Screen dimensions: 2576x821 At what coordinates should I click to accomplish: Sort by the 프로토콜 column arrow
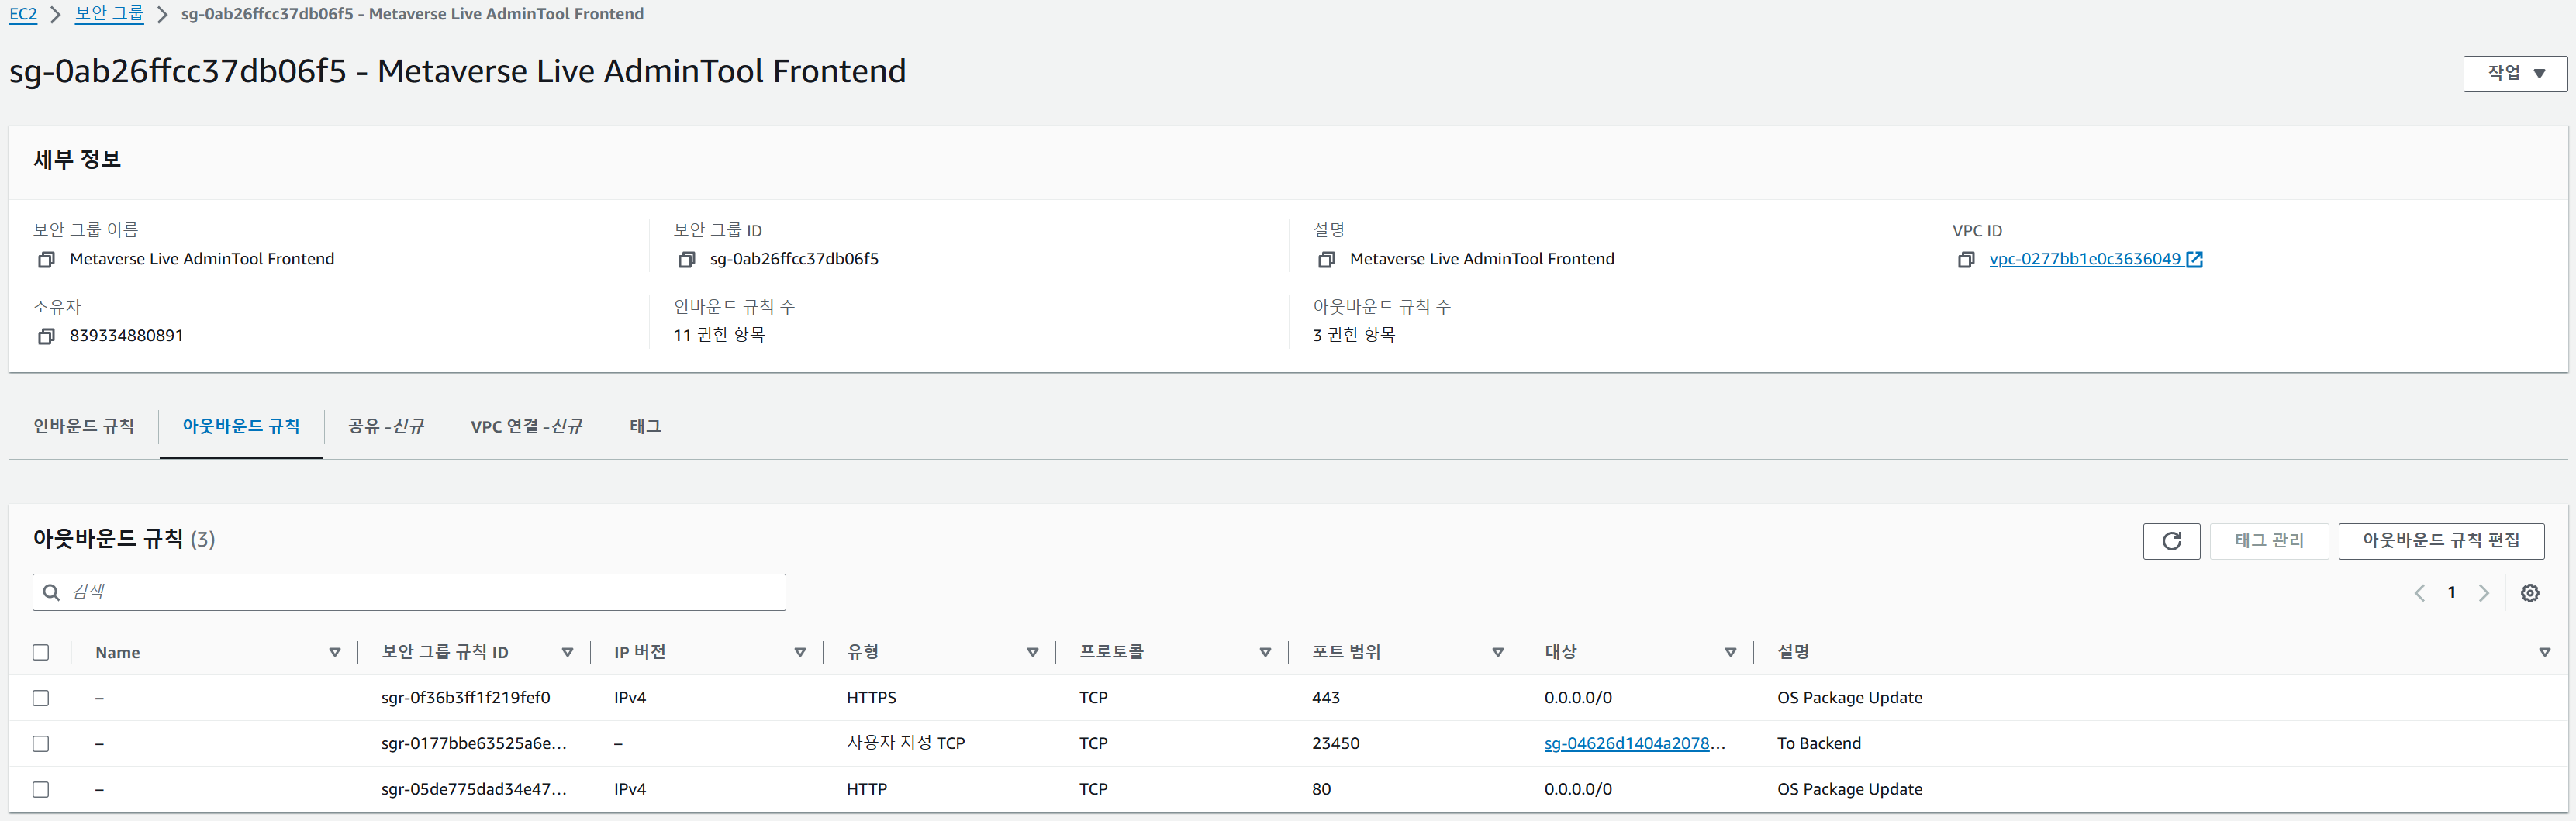(1264, 653)
